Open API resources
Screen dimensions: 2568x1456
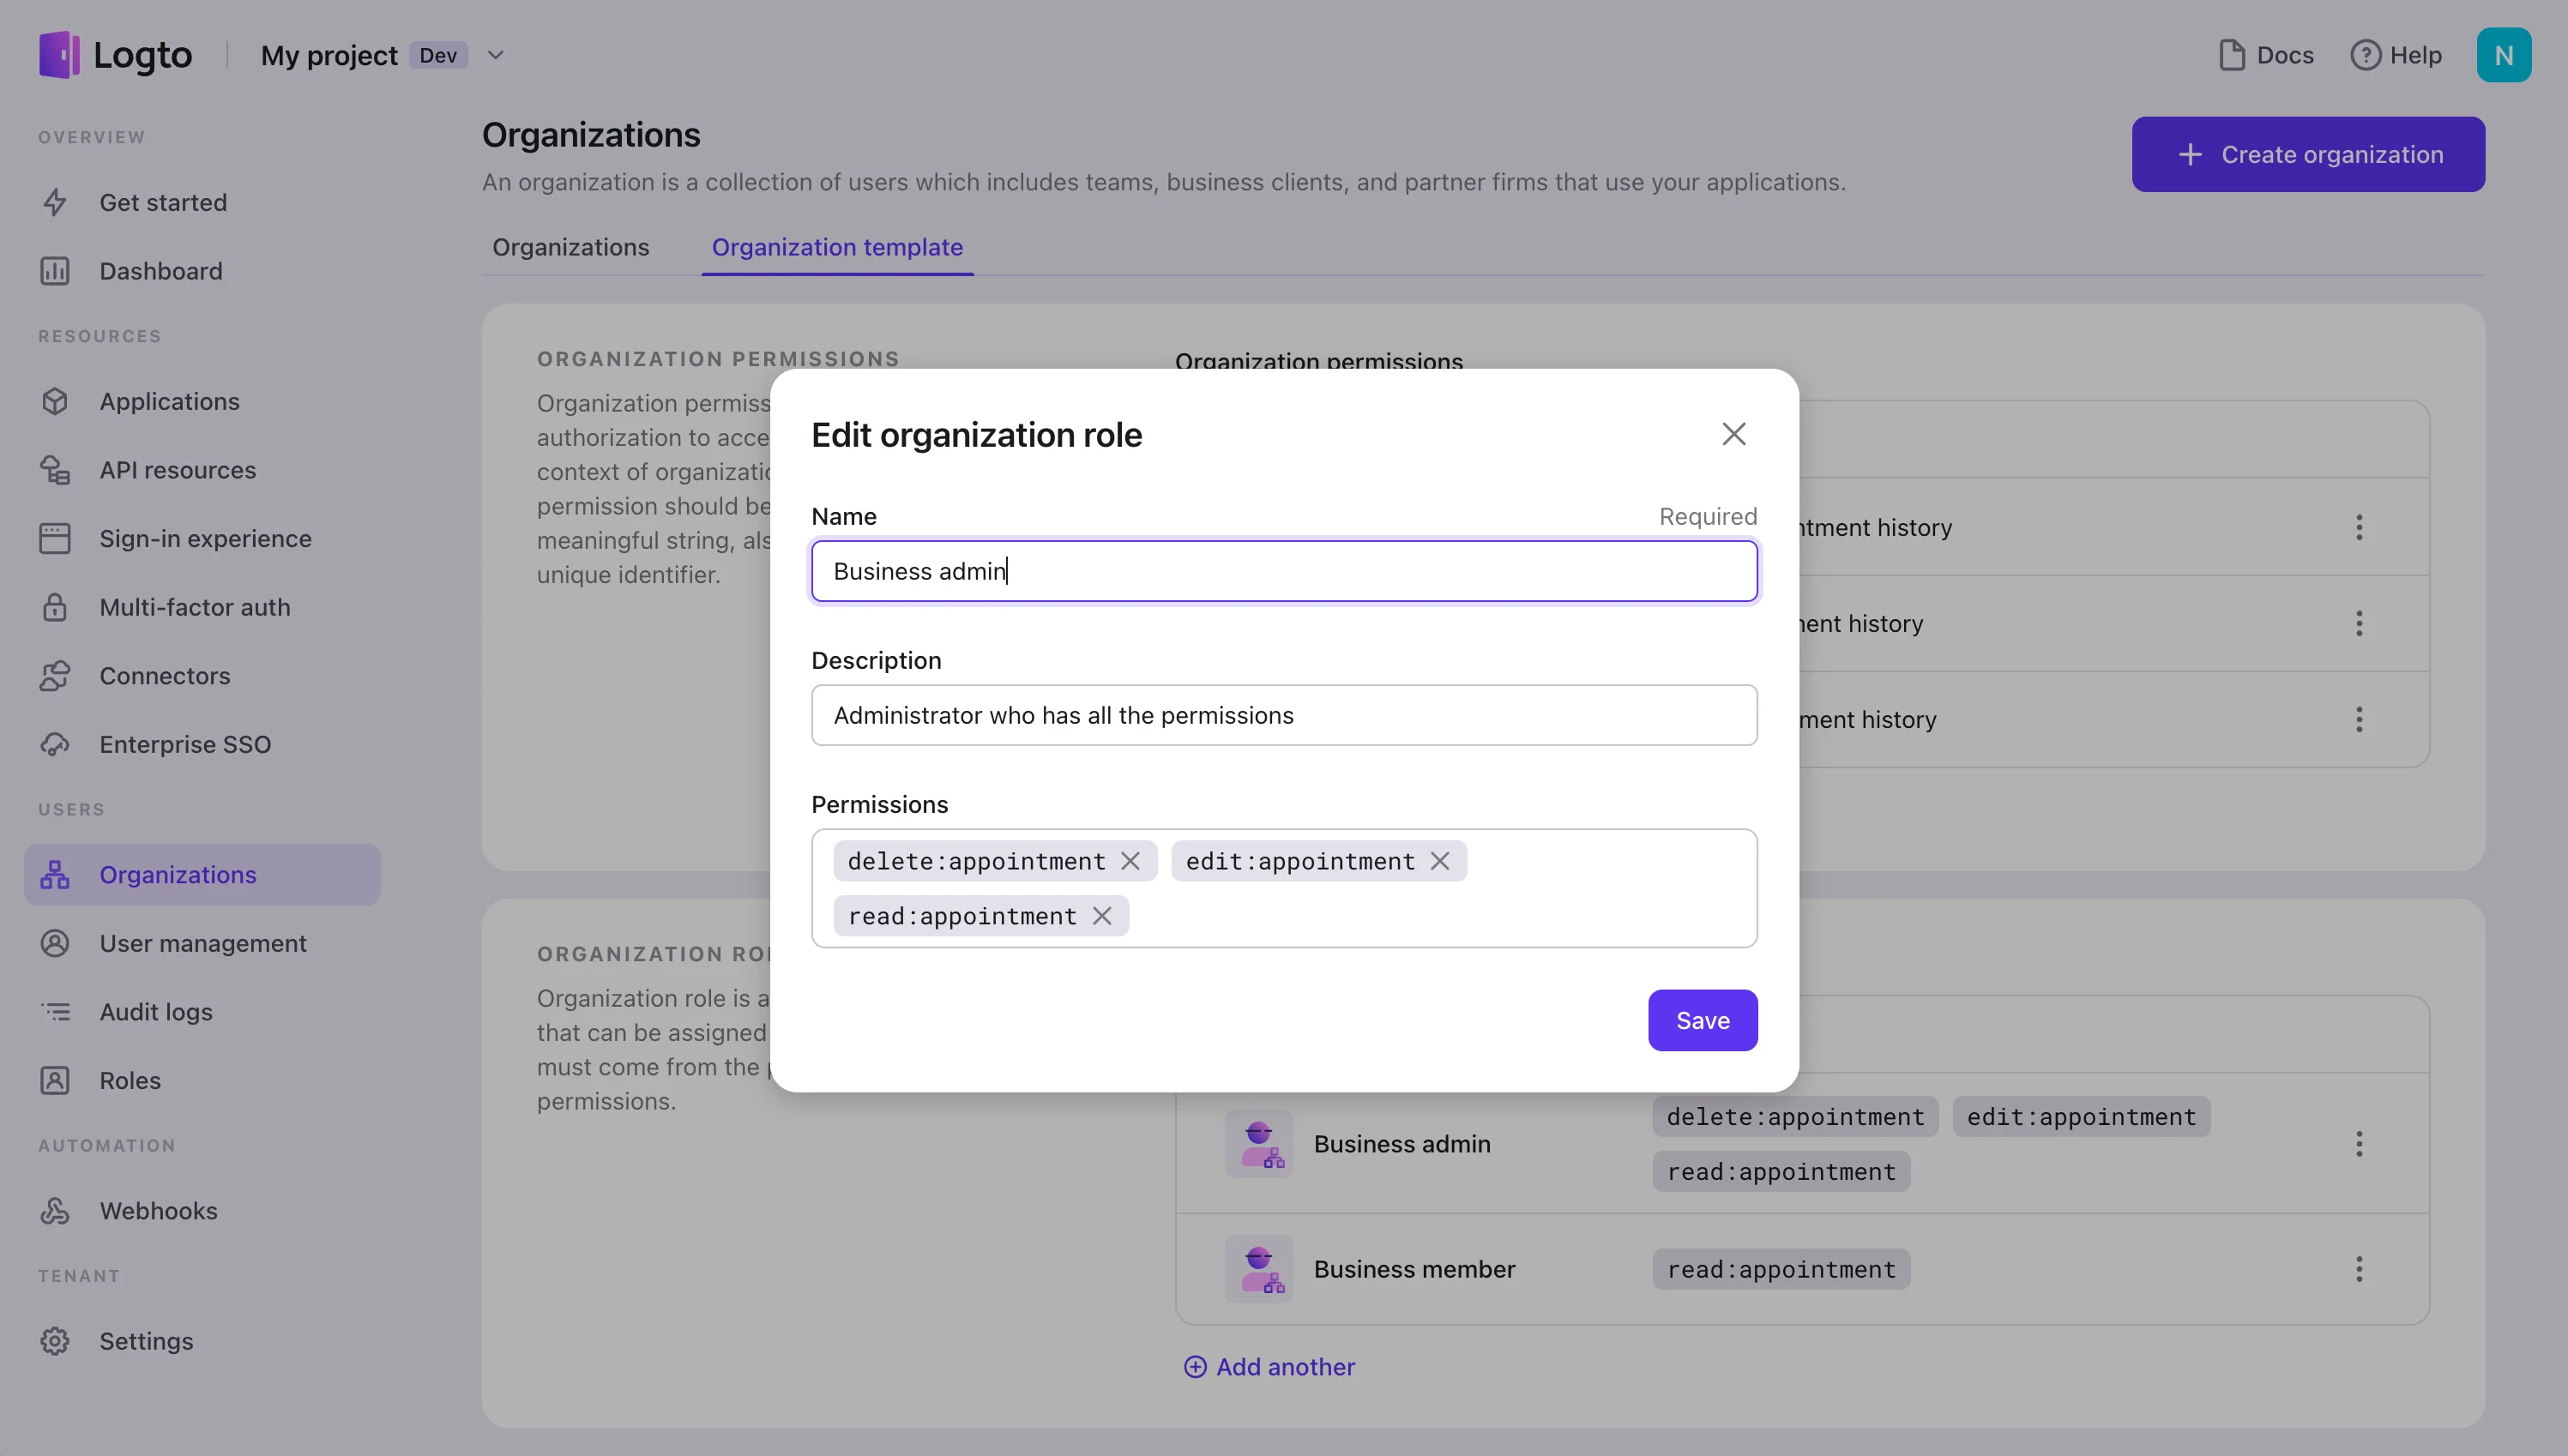(x=177, y=469)
